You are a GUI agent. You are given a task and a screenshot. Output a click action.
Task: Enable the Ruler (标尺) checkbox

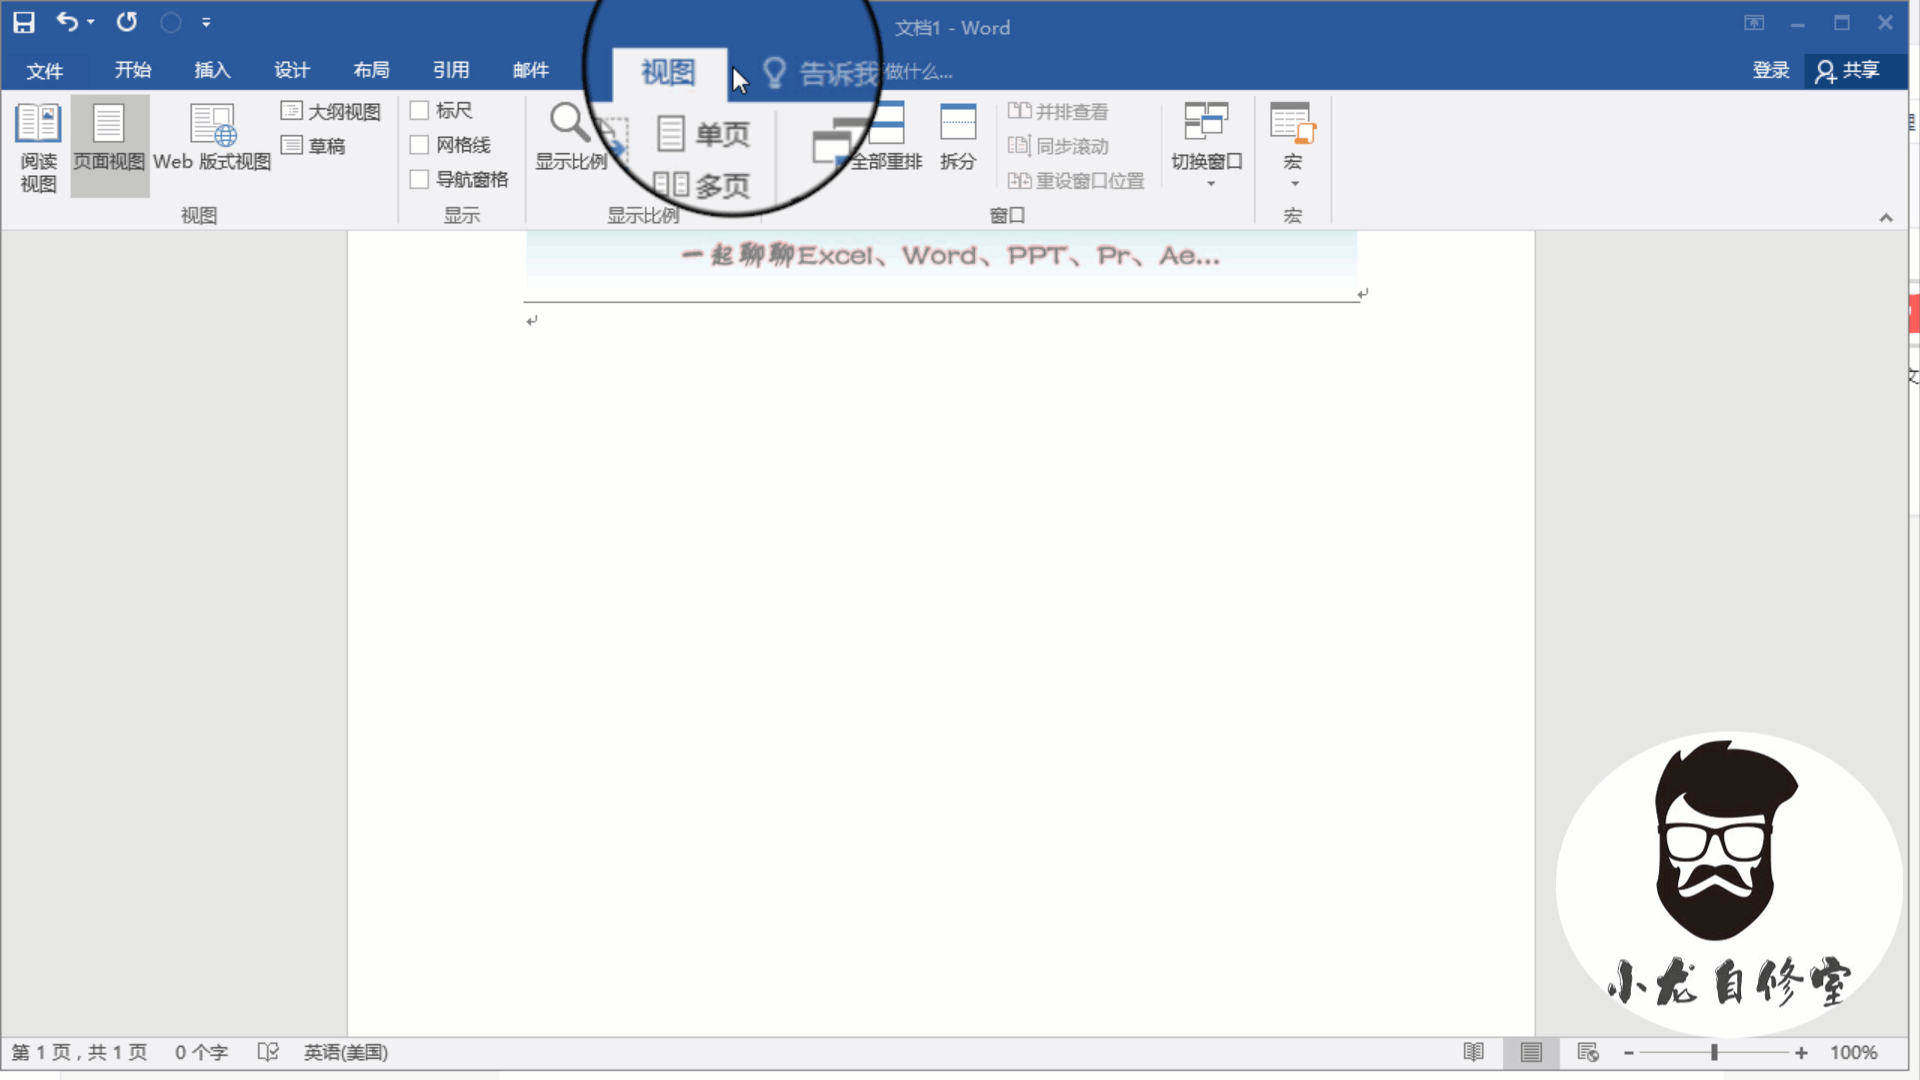[420, 111]
